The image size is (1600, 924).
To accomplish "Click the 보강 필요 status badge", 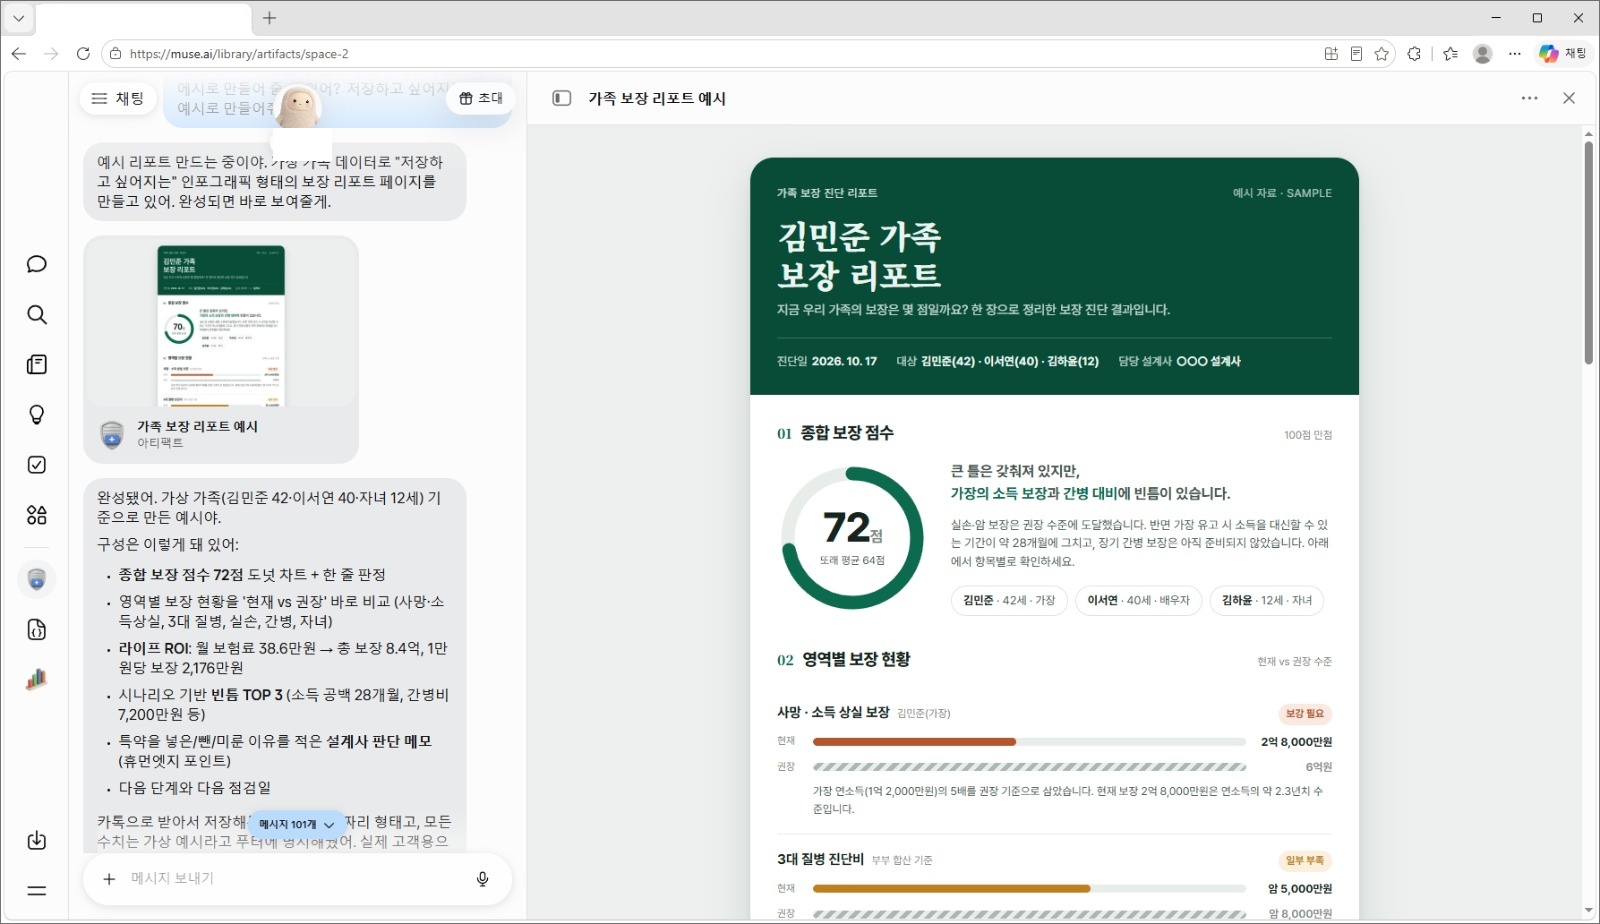I will pyautogui.click(x=1304, y=714).
